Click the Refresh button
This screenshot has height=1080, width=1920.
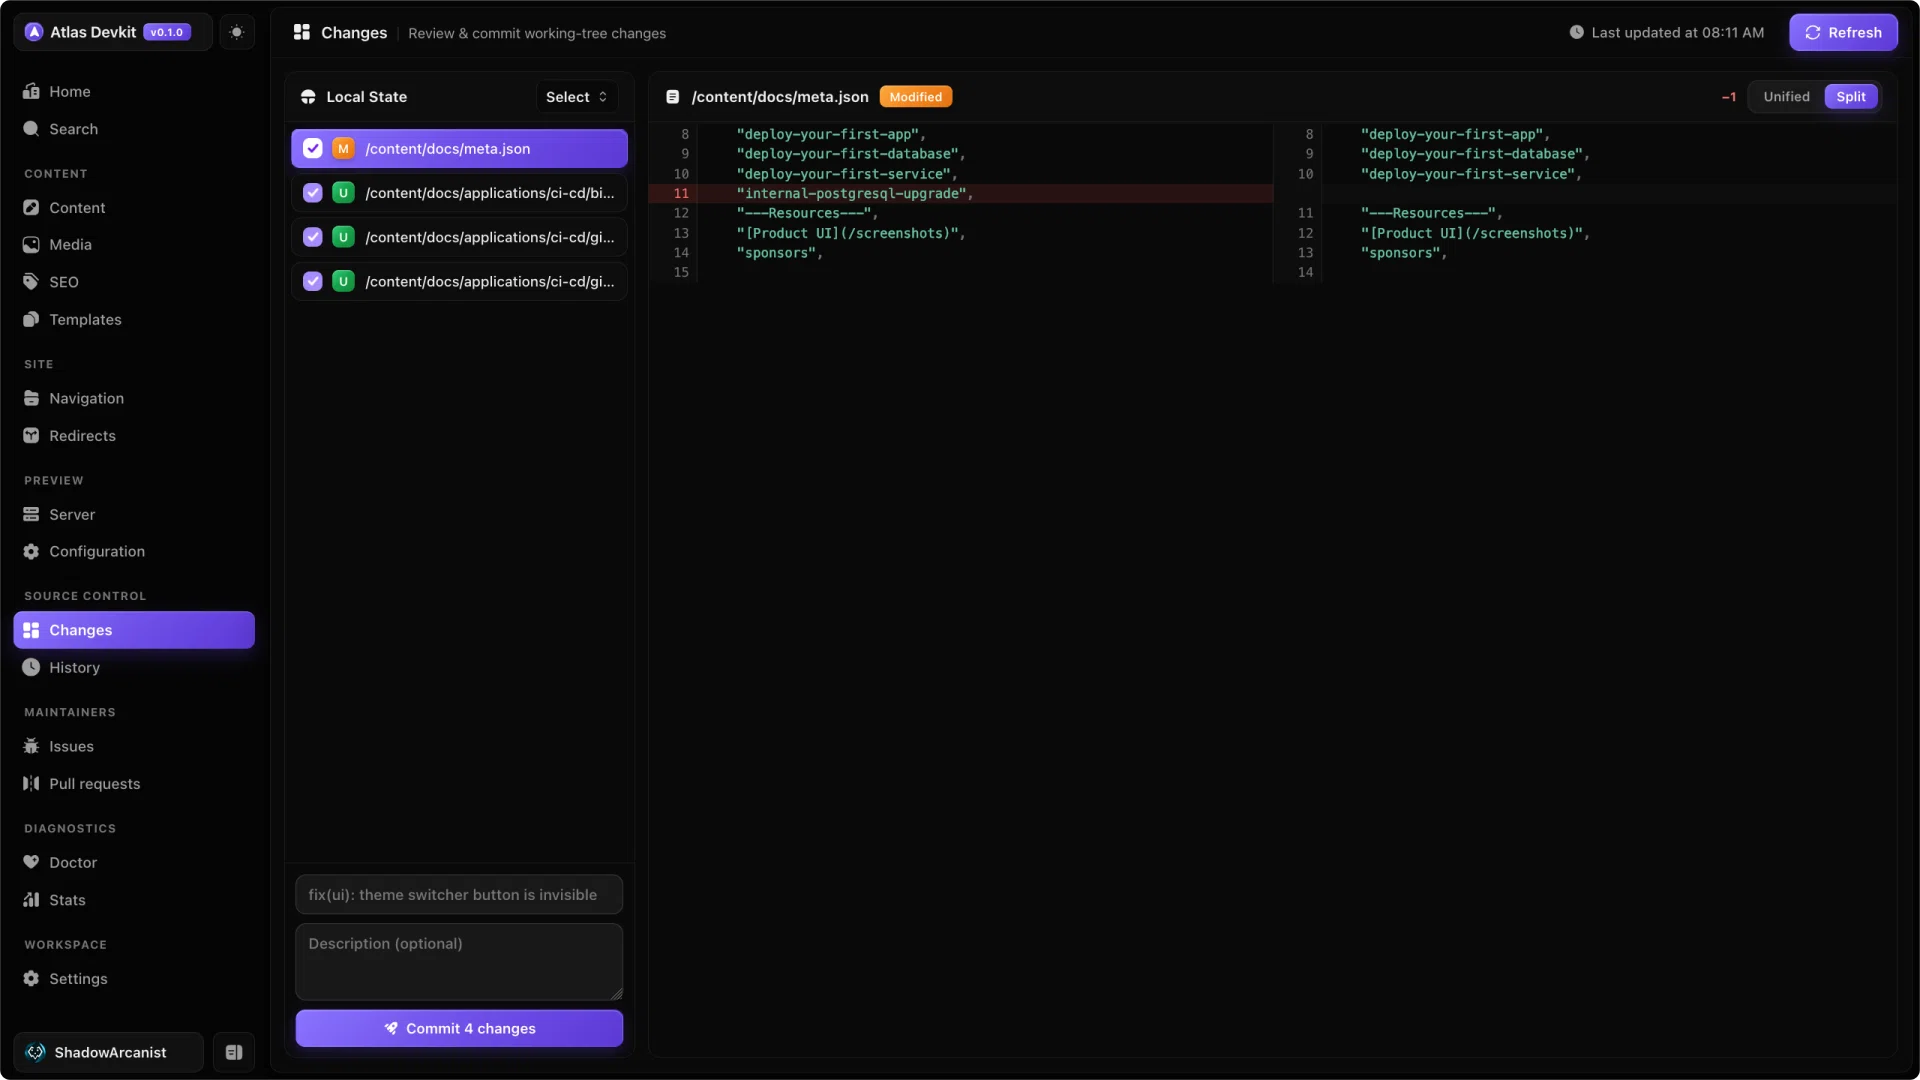pyautogui.click(x=1843, y=32)
